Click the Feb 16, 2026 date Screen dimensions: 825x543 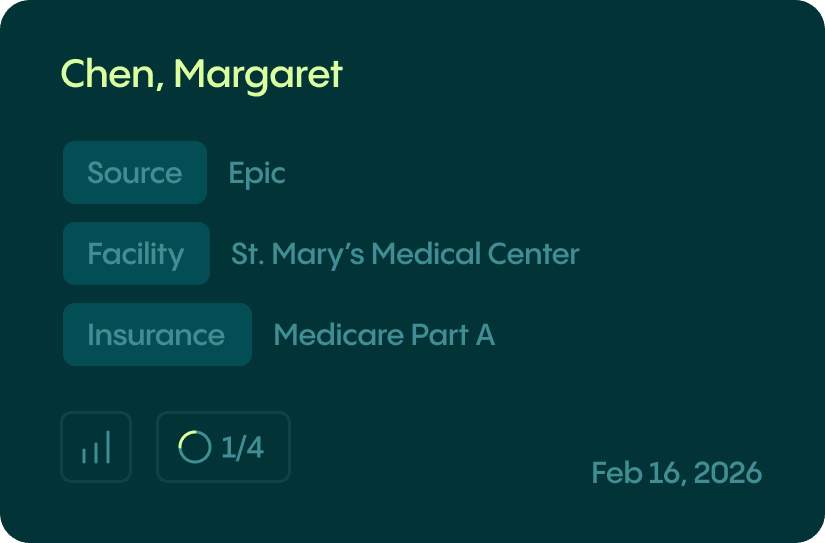pos(676,473)
